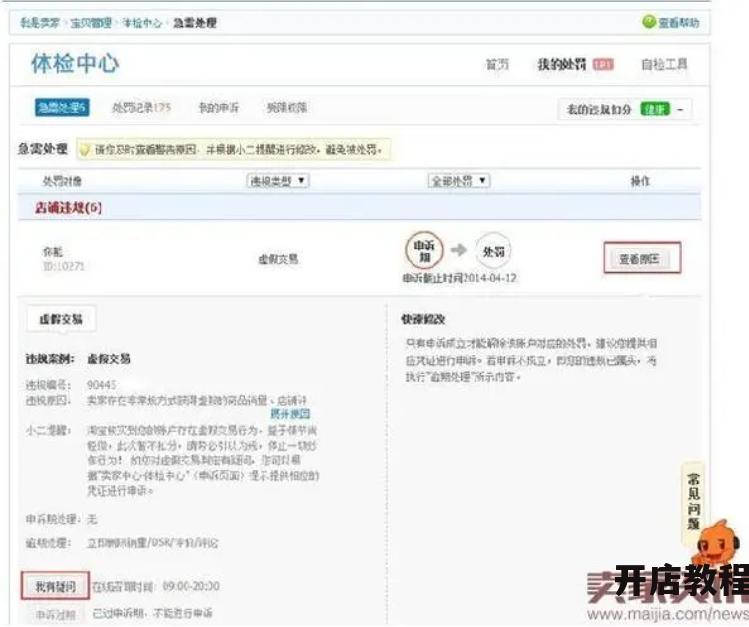Click the 处罚 stage circle icon
749x627 pixels.
pyautogui.click(x=493, y=251)
